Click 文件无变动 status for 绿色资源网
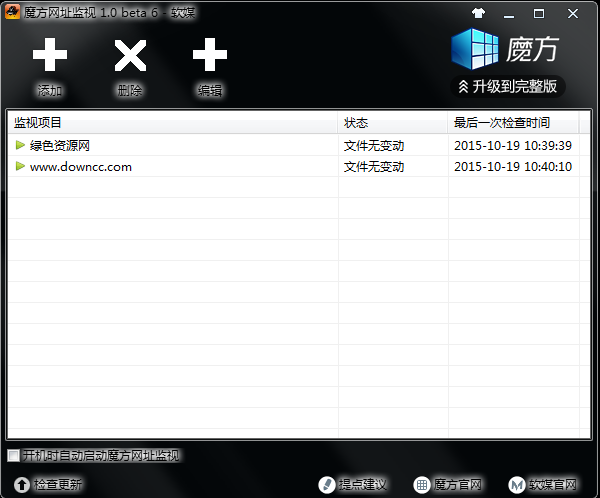 pyautogui.click(x=374, y=145)
